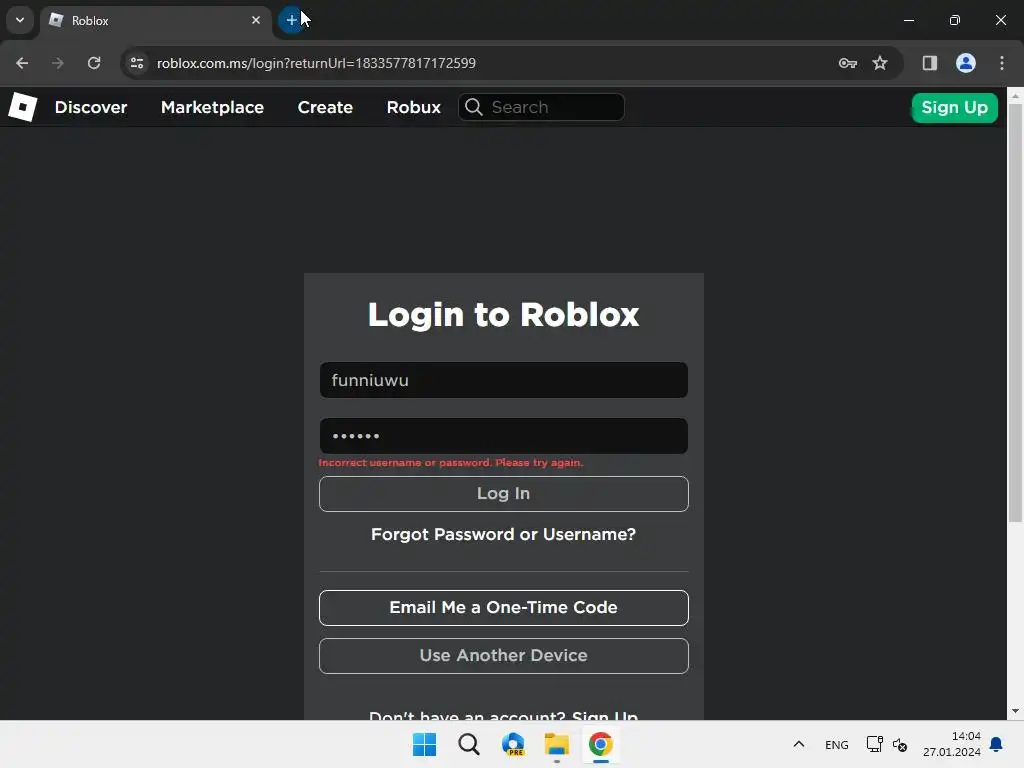
Task: Click the muted volume tray icon
Action: [x=900, y=744]
